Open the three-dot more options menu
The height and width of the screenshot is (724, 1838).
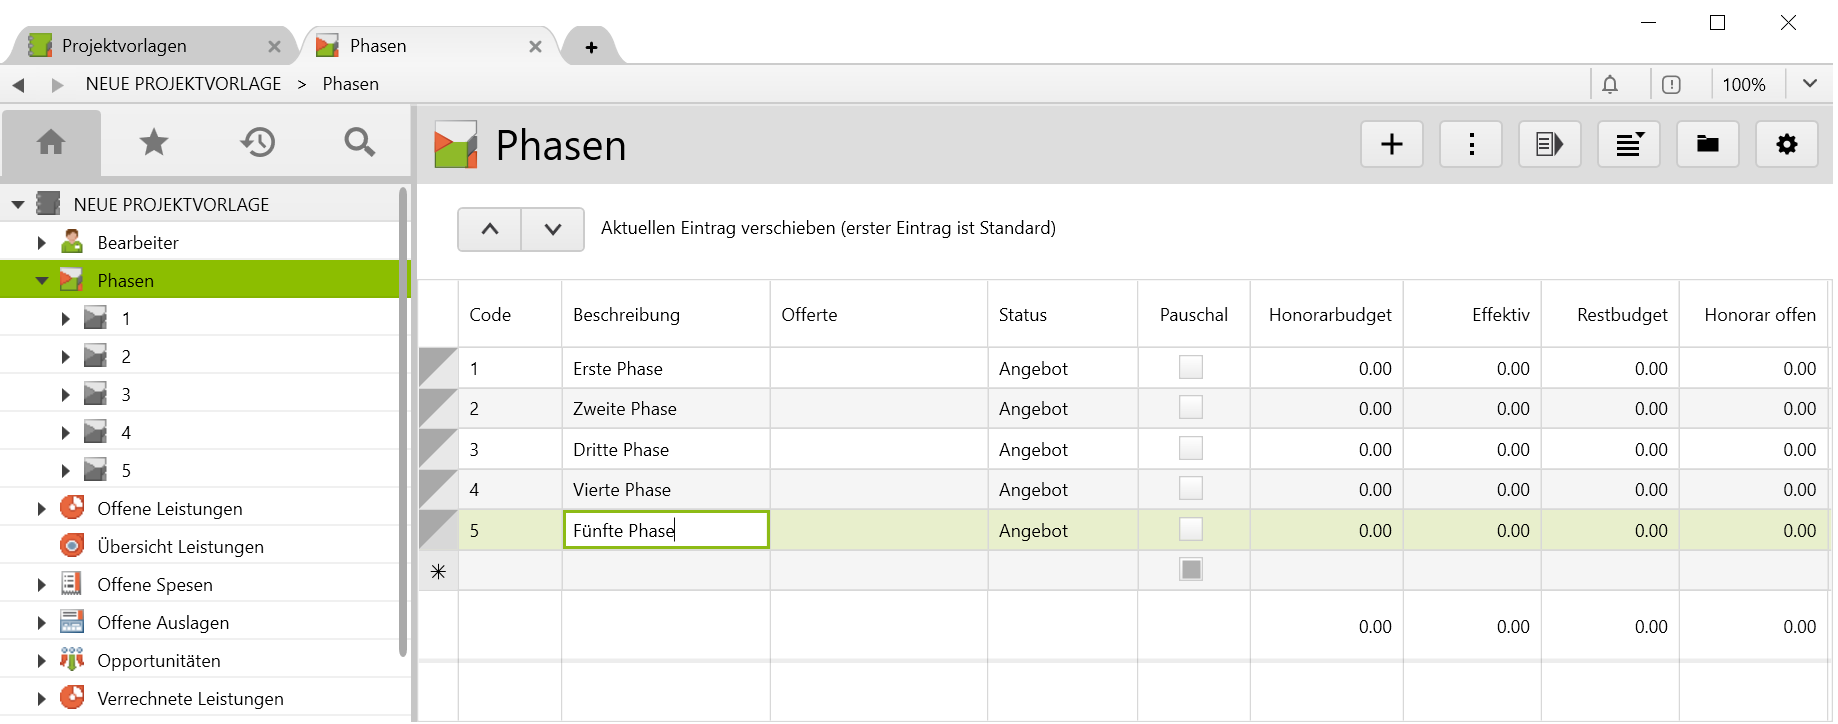pyautogui.click(x=1470, y=145)
